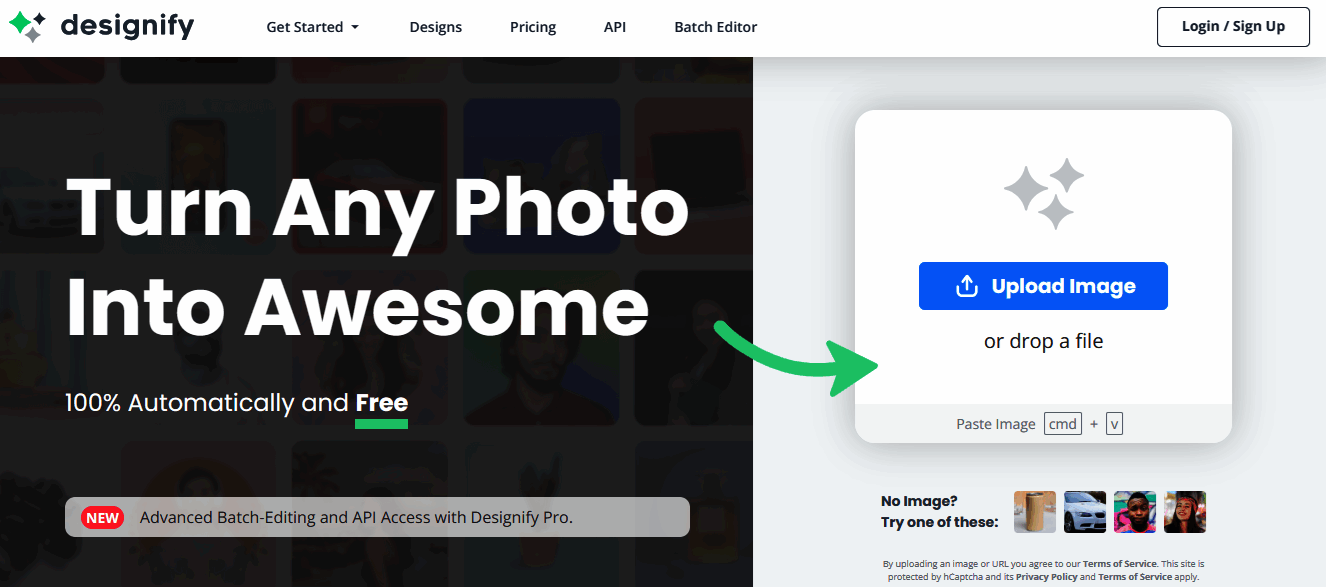1326x587 pixels.
Task: Select the cardboard can sample image
Action: click(x=1035, y=511)
